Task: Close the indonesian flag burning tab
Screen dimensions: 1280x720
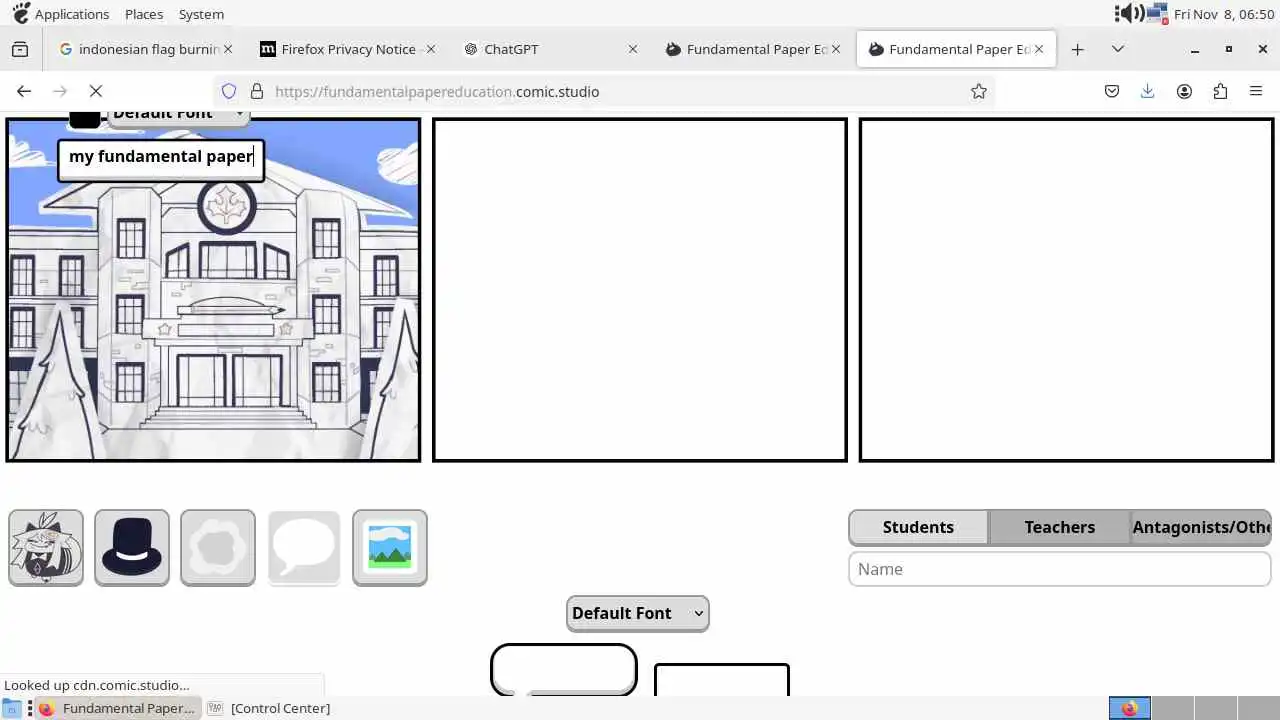Action: pos(228,49)
